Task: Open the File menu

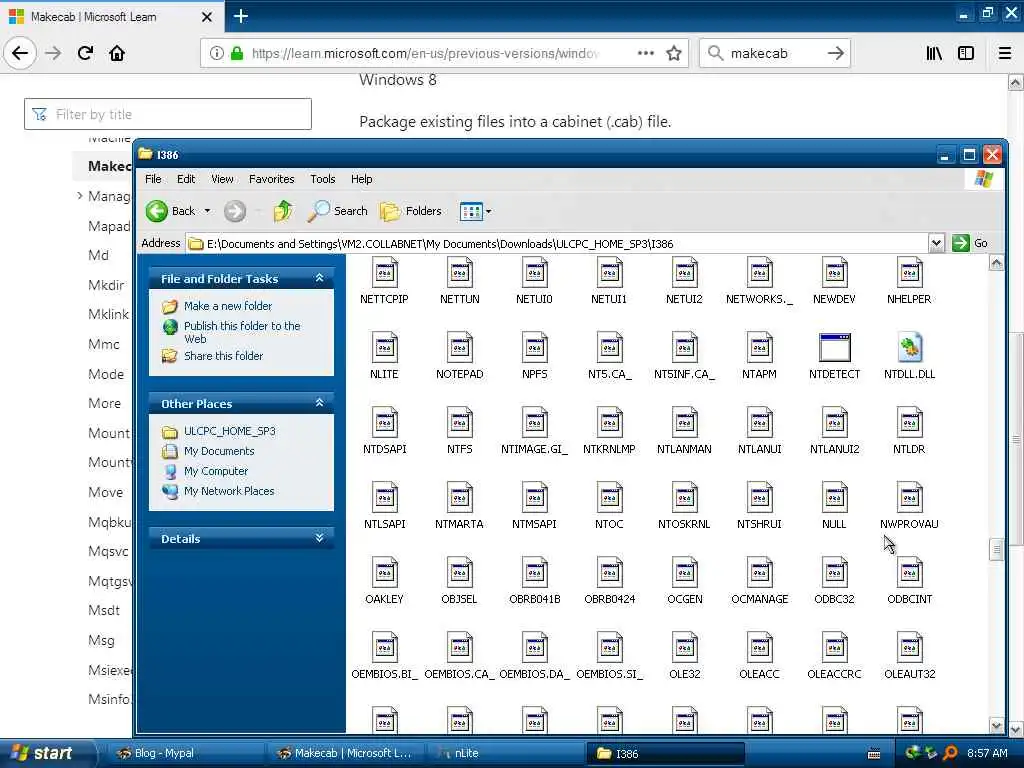Action: pos(153,179)
